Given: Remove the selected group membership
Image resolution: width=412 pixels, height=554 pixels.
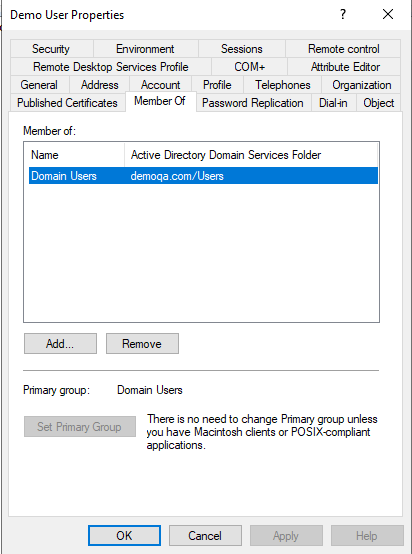Looking at the screenshot, I should (x=142, y=343).
